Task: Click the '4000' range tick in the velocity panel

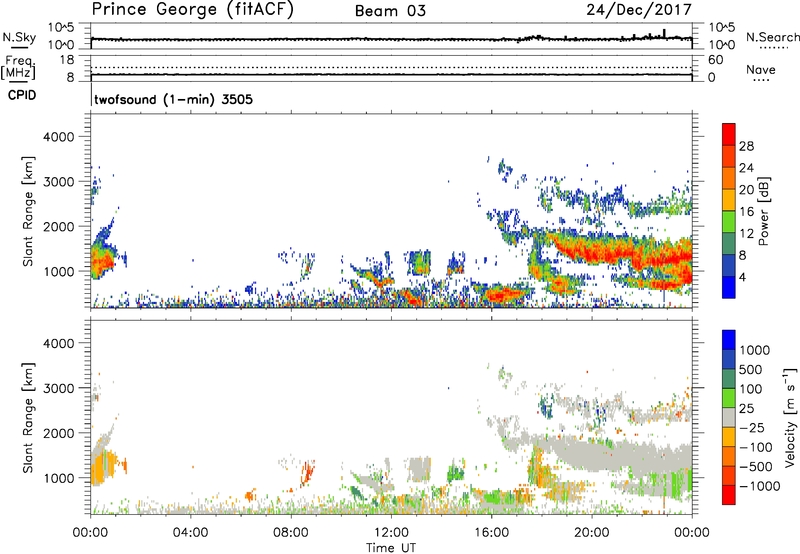Action: [58, 343]
